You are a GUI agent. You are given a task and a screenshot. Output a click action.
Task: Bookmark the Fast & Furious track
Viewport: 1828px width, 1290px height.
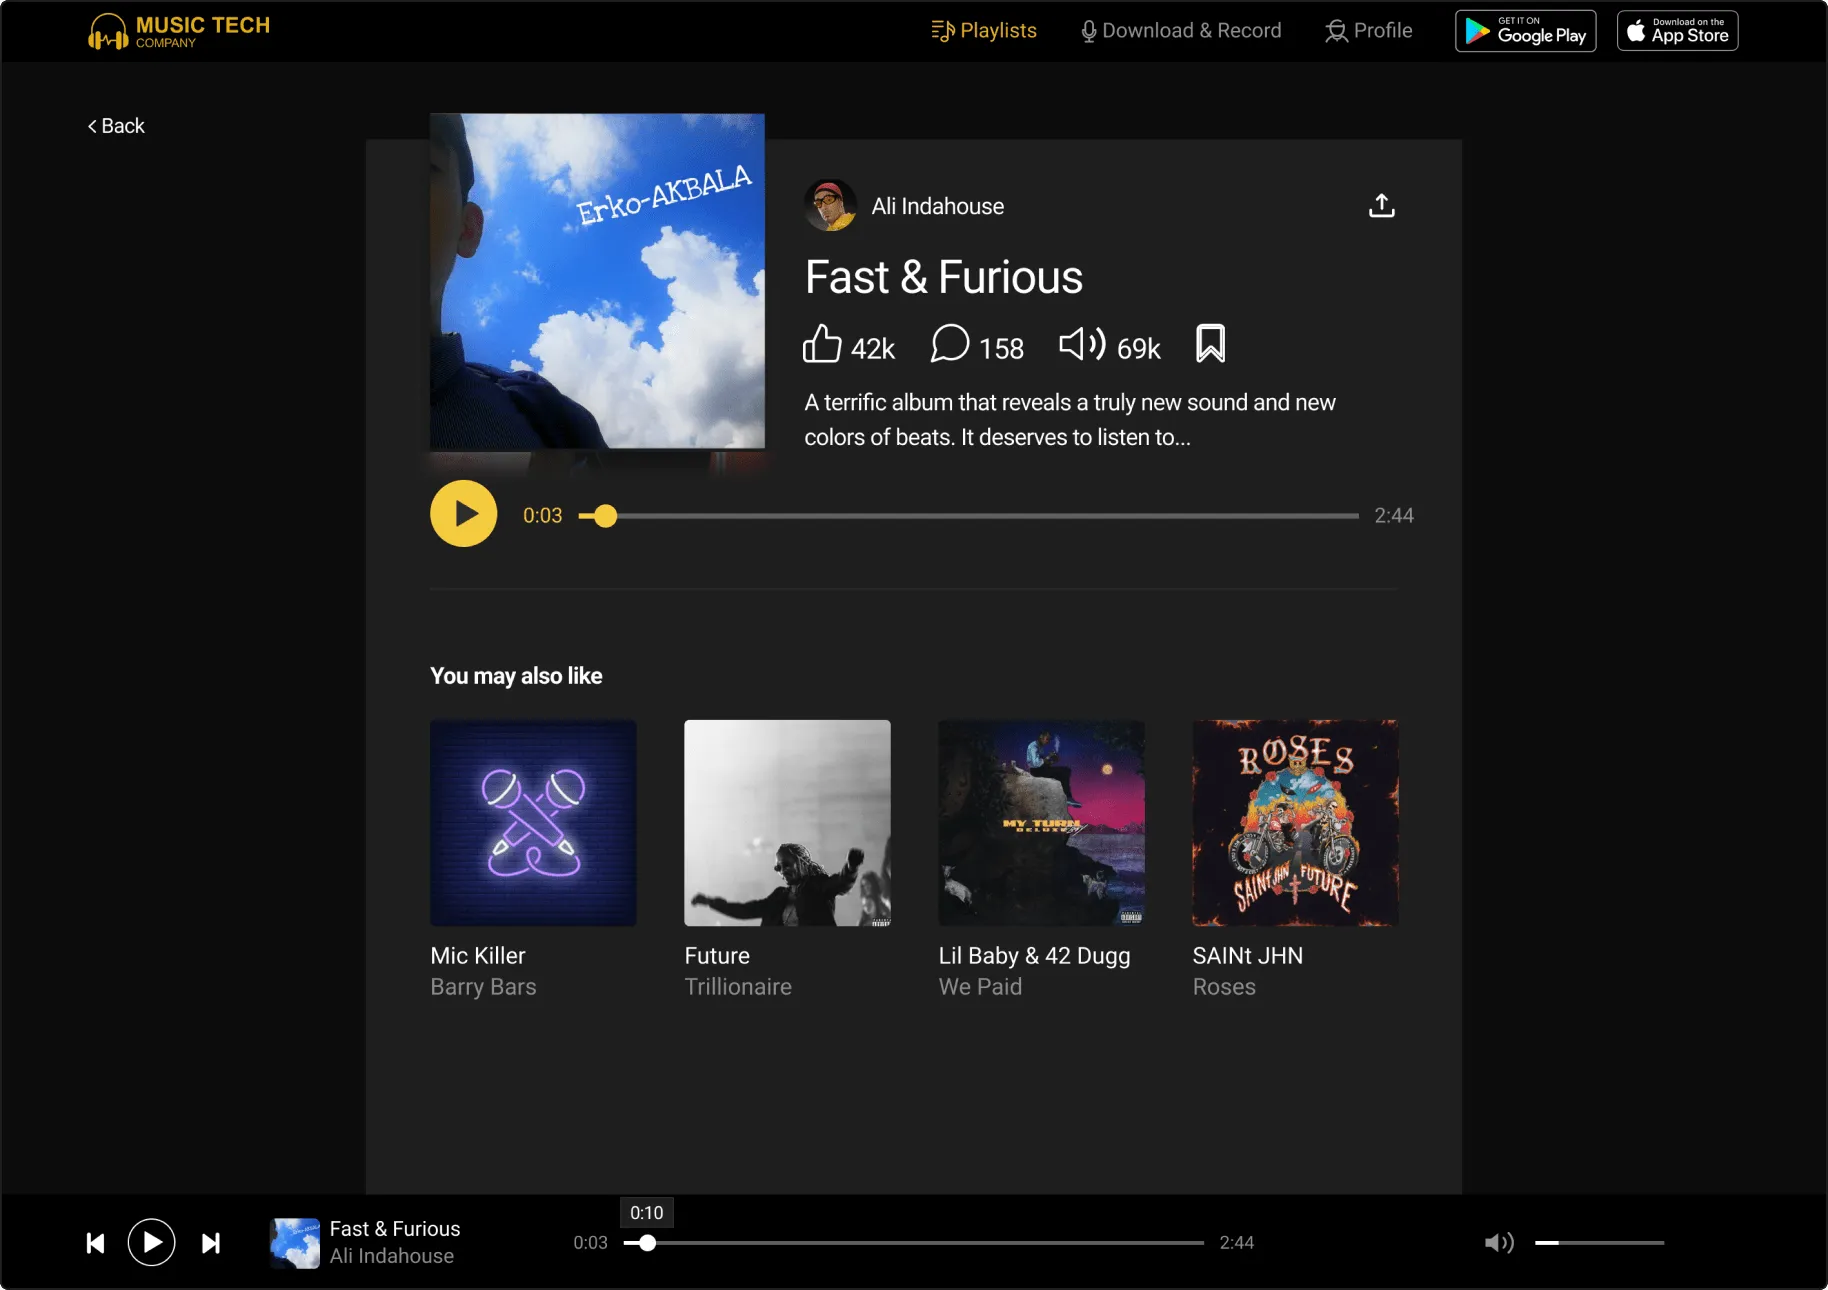click(1211, 344)
